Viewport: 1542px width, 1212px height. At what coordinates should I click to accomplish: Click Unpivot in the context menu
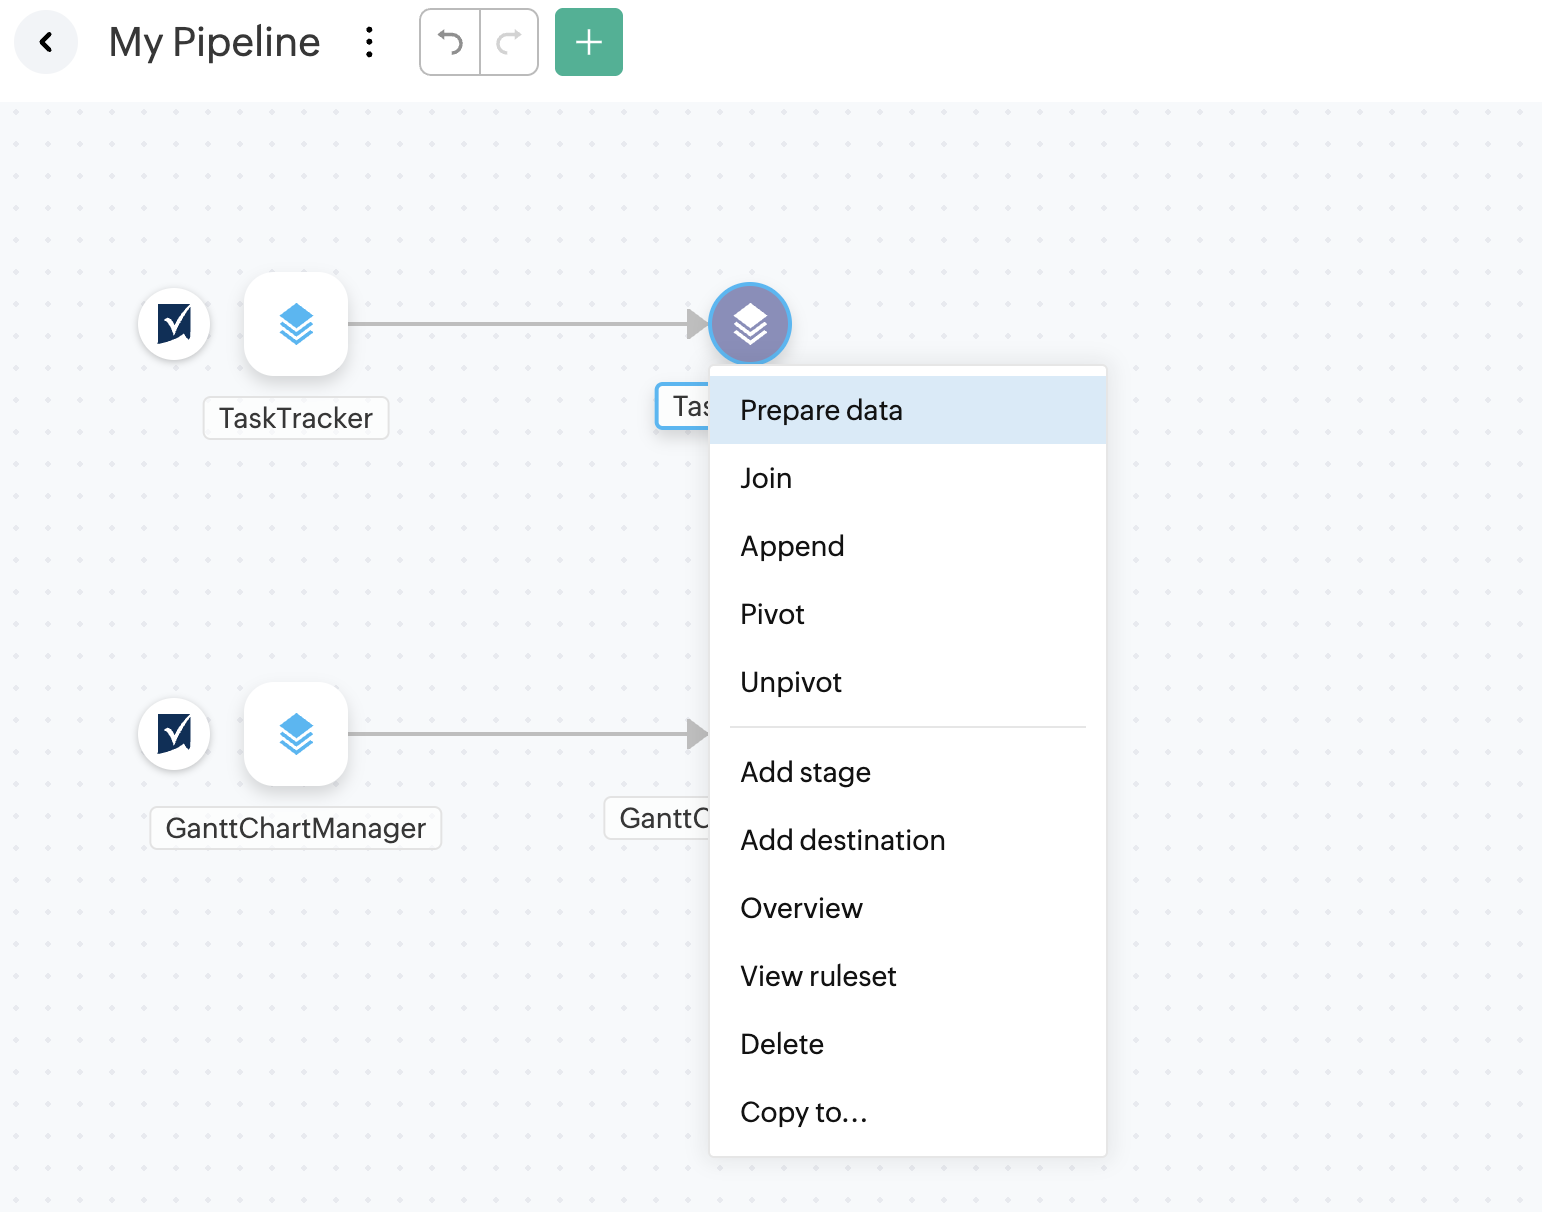(791, 682)
